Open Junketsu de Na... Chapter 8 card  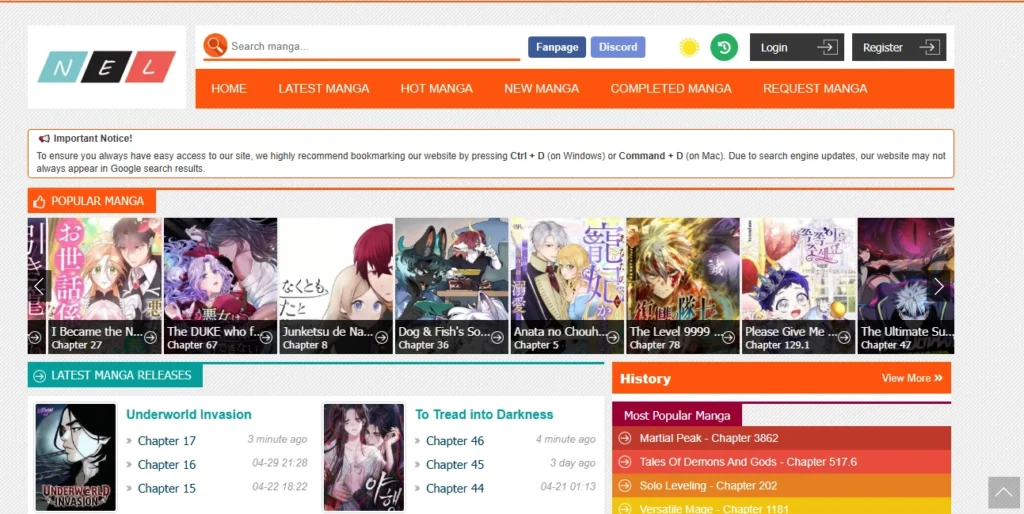(336, 286)
